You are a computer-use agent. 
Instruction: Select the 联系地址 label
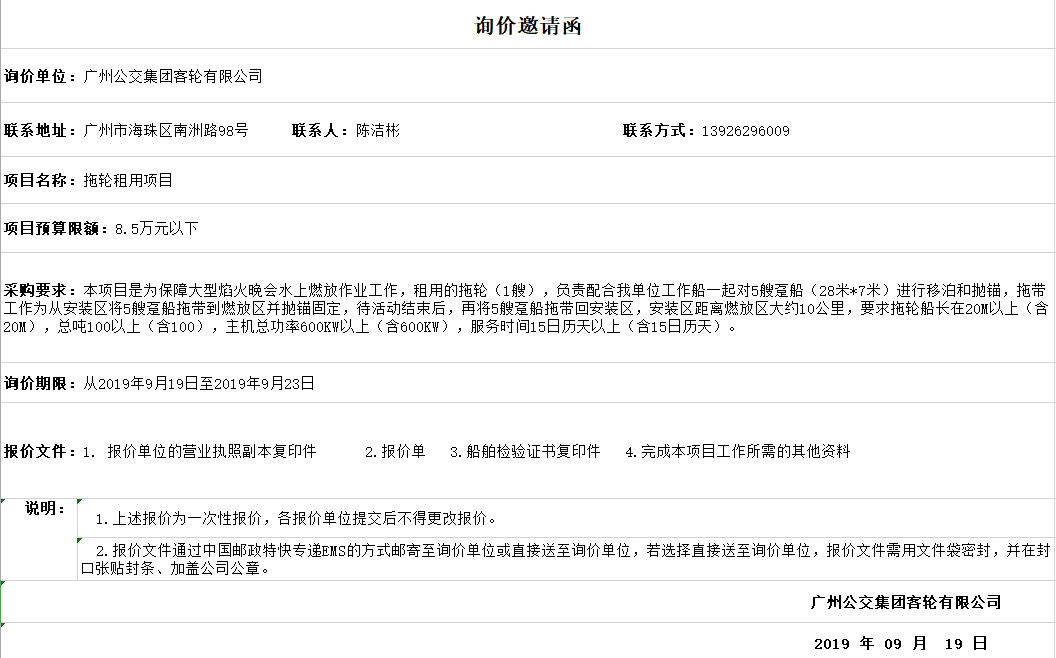[x=40, y=130]
